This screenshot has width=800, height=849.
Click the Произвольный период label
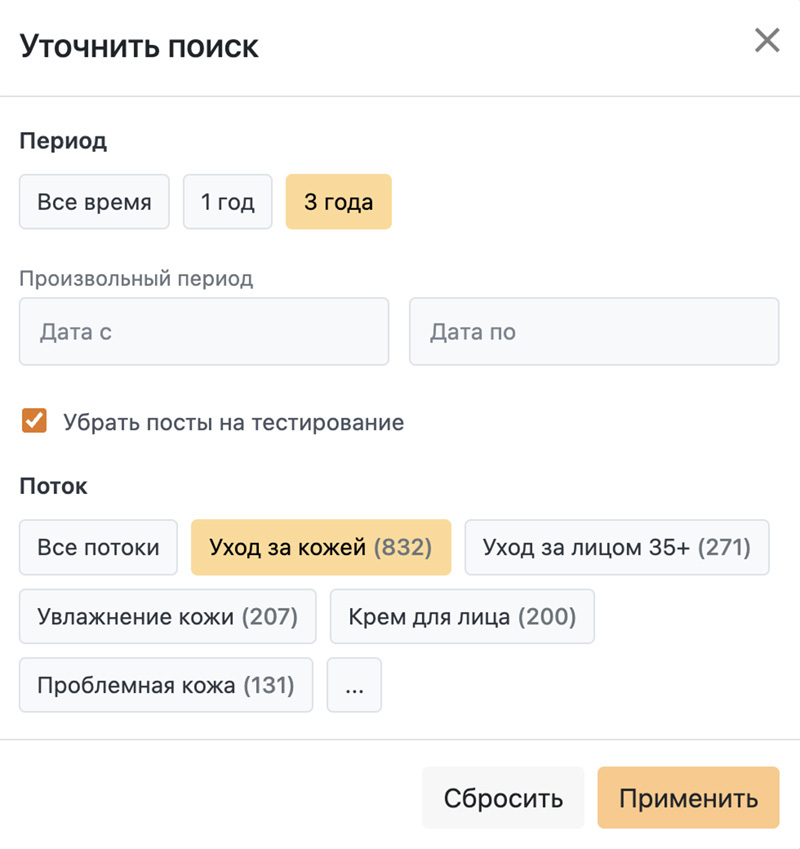136,278
